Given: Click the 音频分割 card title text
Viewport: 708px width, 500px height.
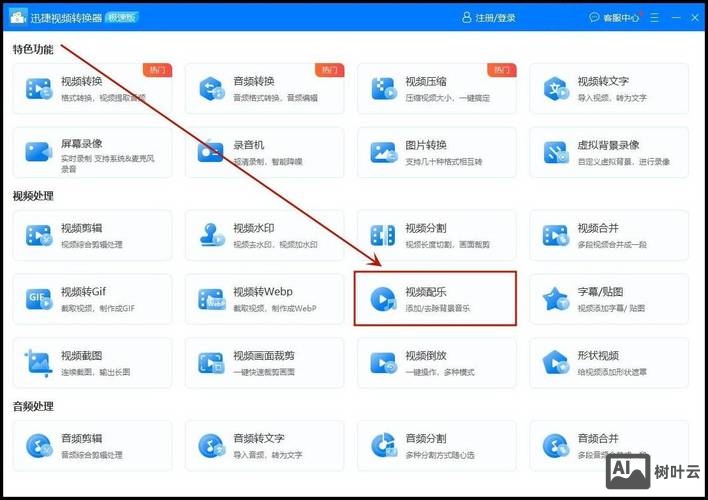Looking at the screenshot, I should (x=426, y=438).
